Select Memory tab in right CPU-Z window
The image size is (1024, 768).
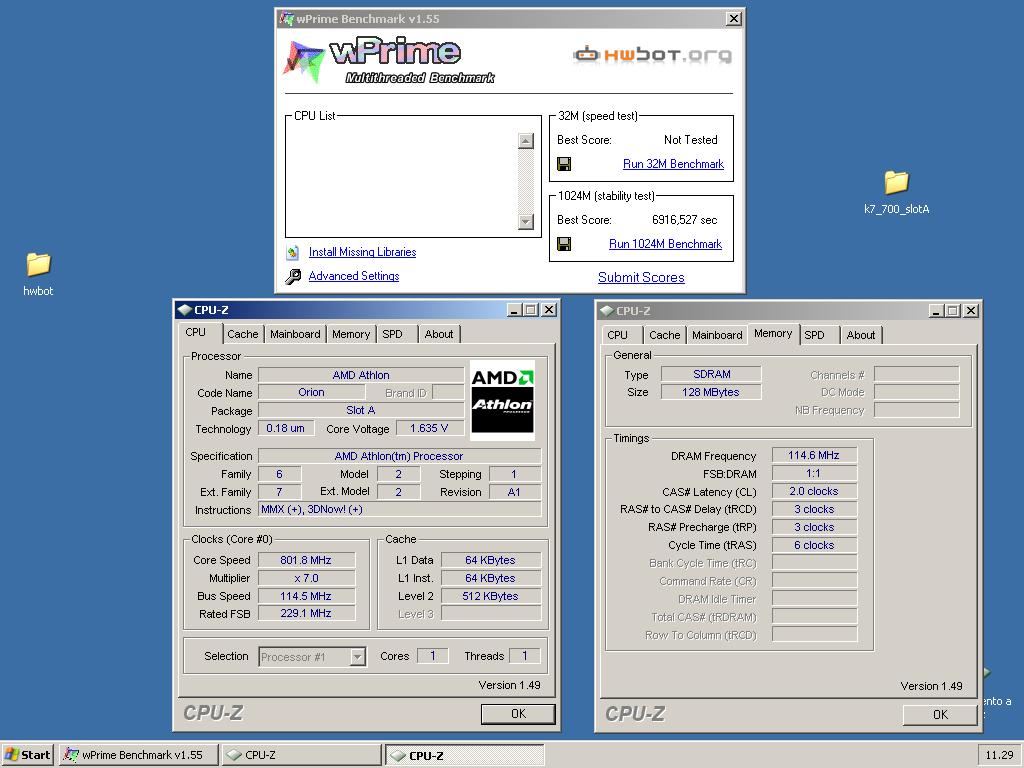click(x=773, y=334)
